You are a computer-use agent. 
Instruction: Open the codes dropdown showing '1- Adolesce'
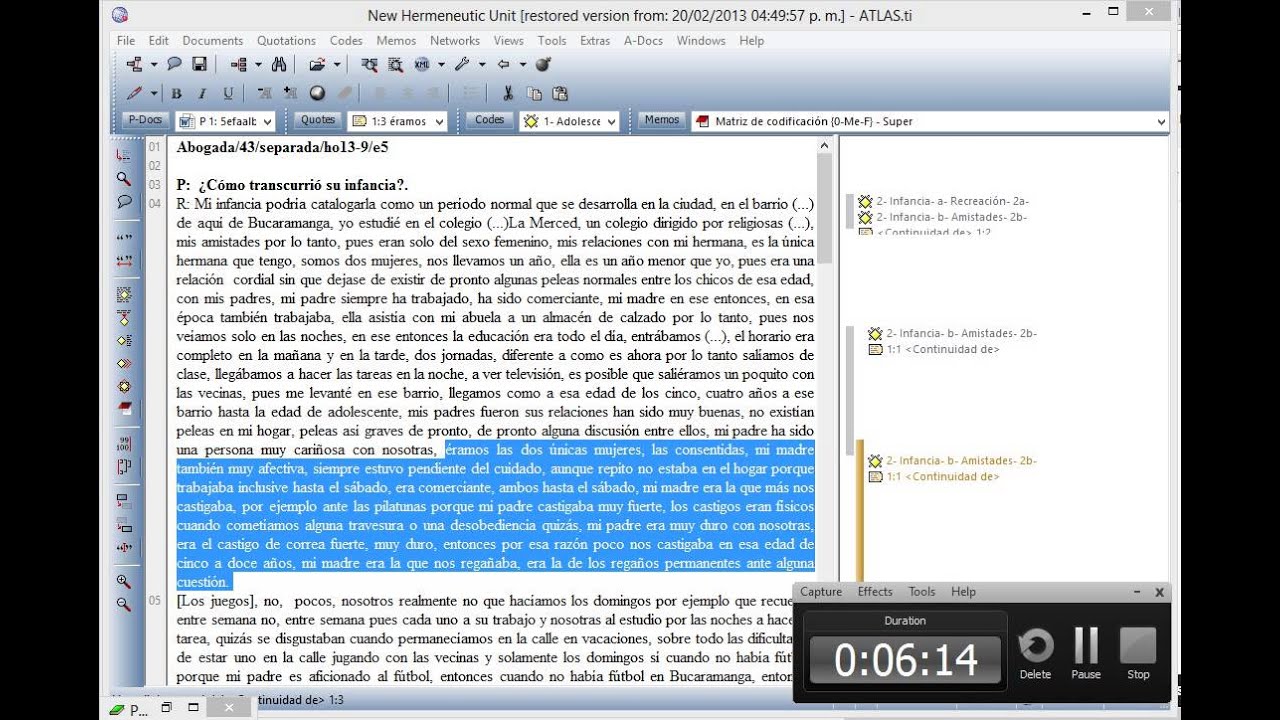(571, 121)
